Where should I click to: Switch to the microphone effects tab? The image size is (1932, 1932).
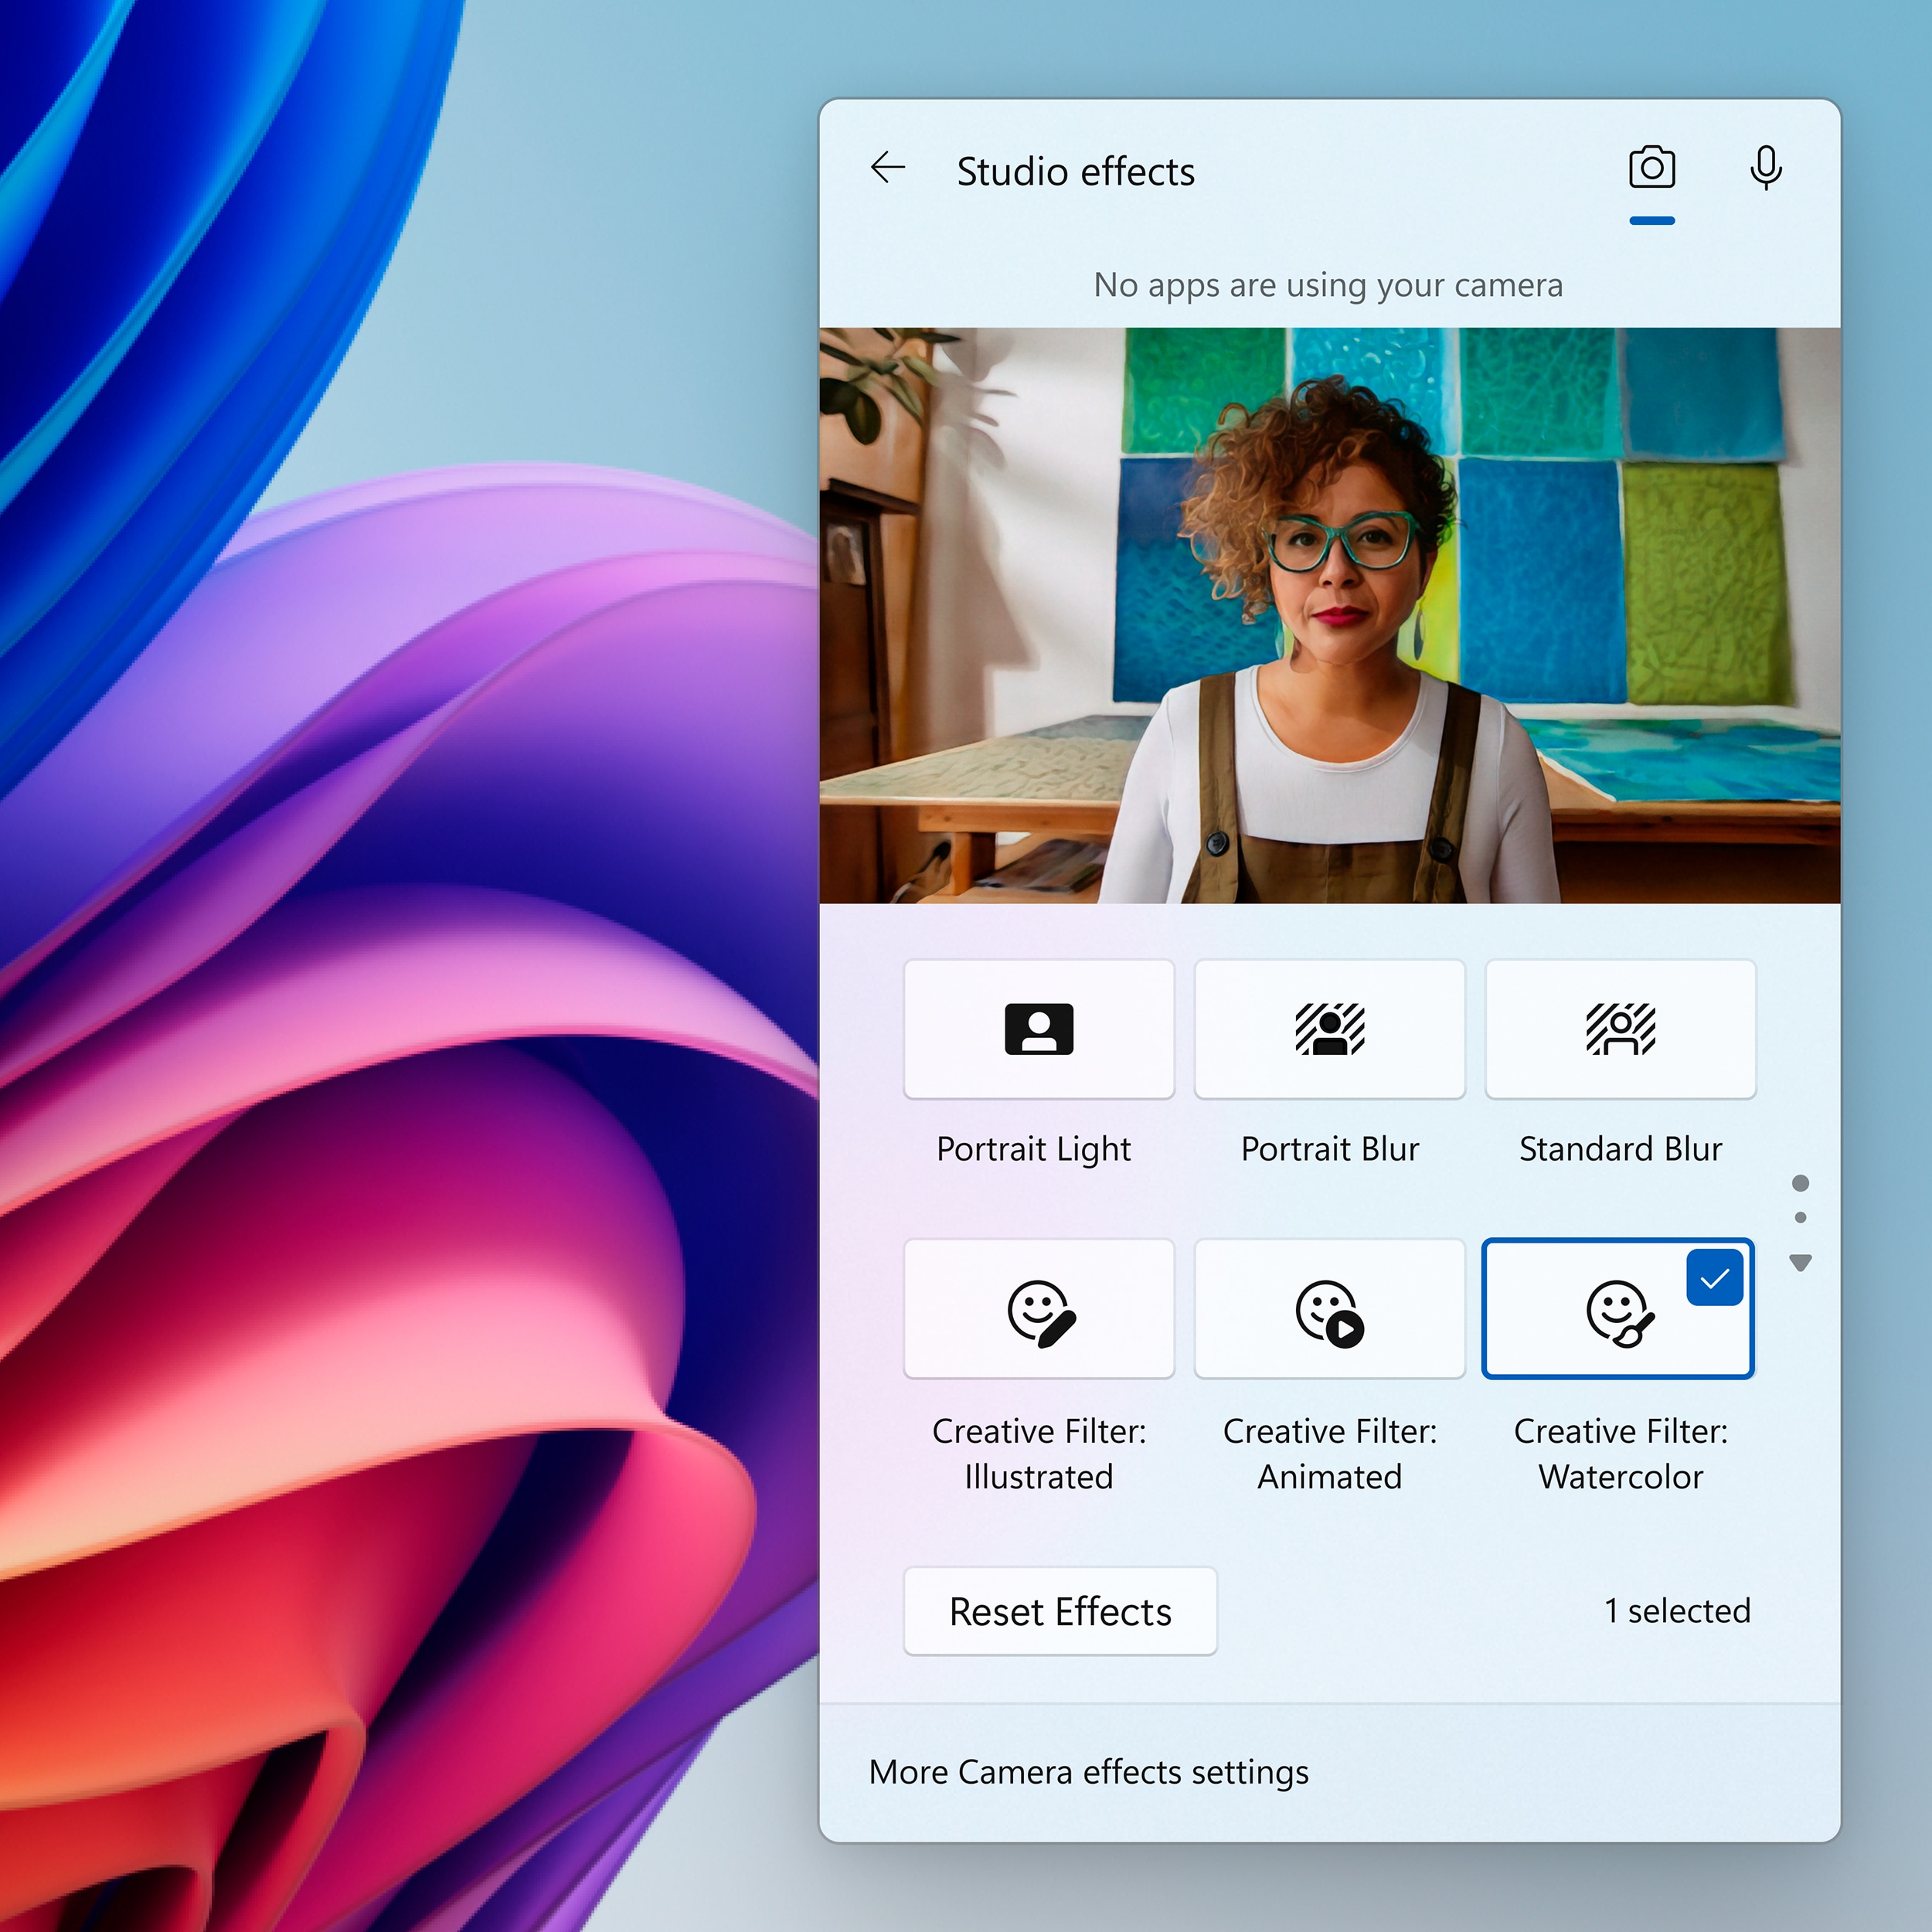coord(1766,168)
